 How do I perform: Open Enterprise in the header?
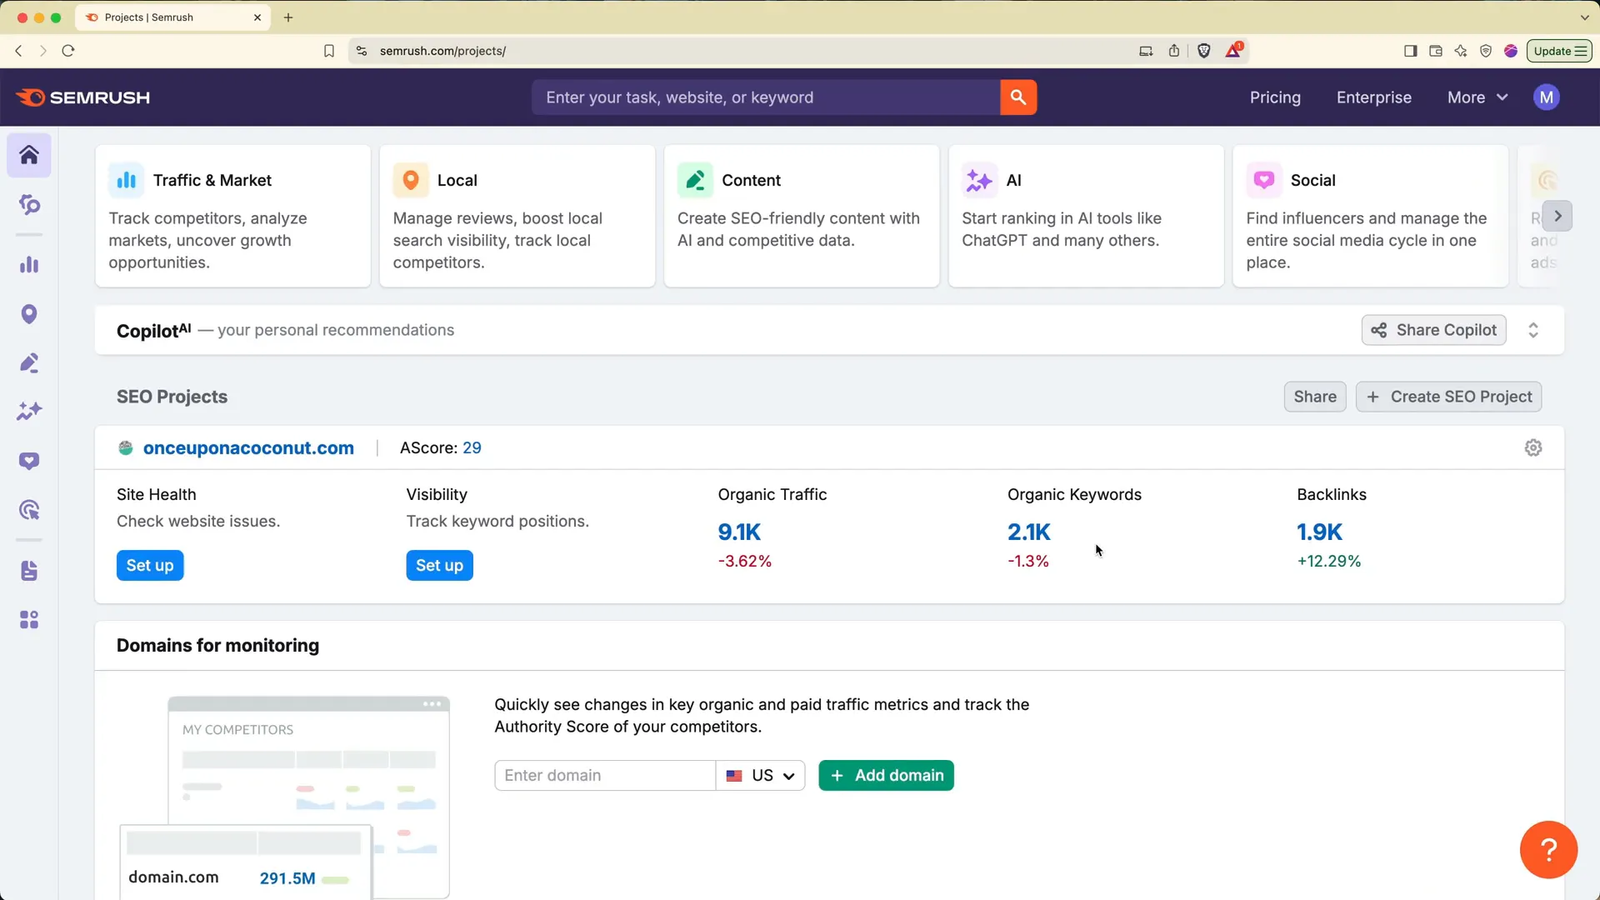tap(1374, 97)
